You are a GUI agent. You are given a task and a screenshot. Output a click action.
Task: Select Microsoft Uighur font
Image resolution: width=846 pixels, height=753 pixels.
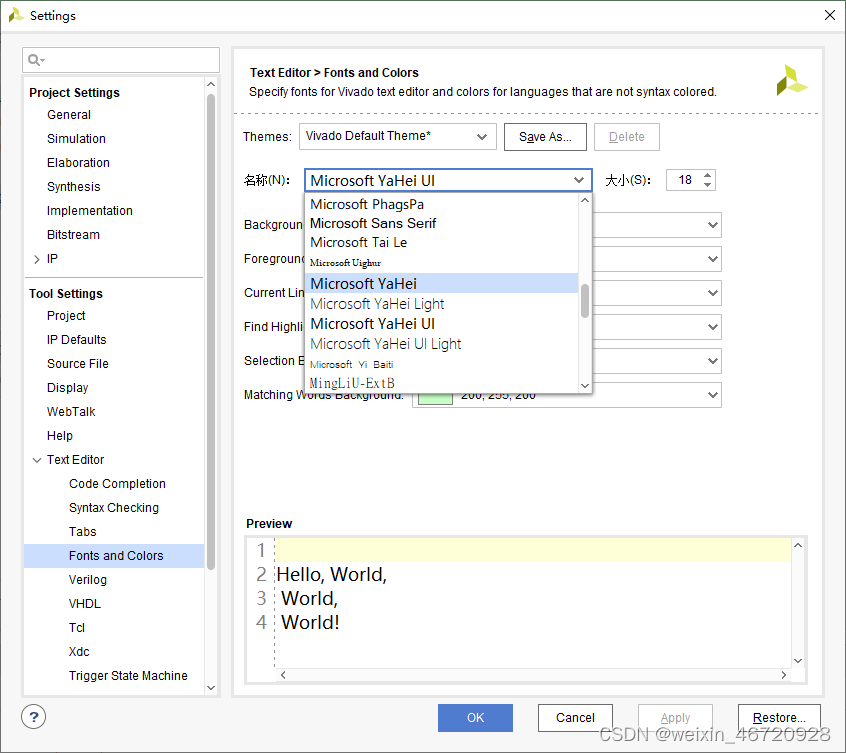point(442,263)
